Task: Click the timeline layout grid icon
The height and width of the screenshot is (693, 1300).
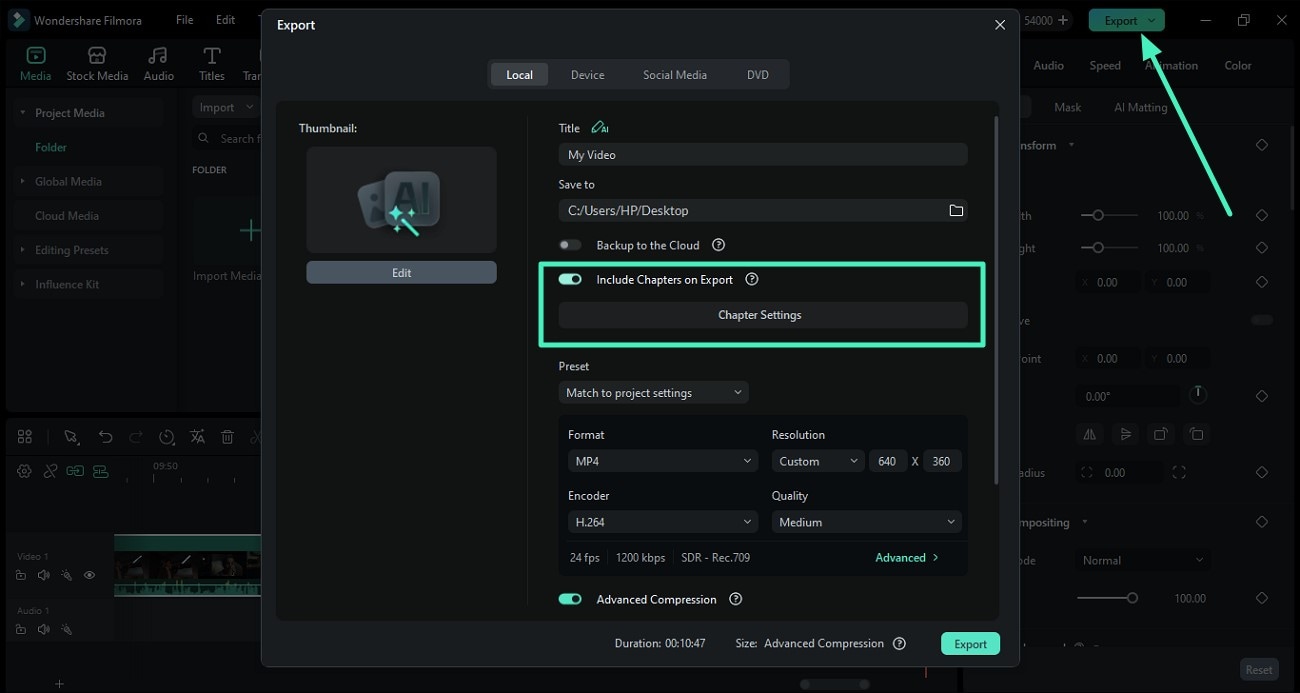Action: (25, 437)
